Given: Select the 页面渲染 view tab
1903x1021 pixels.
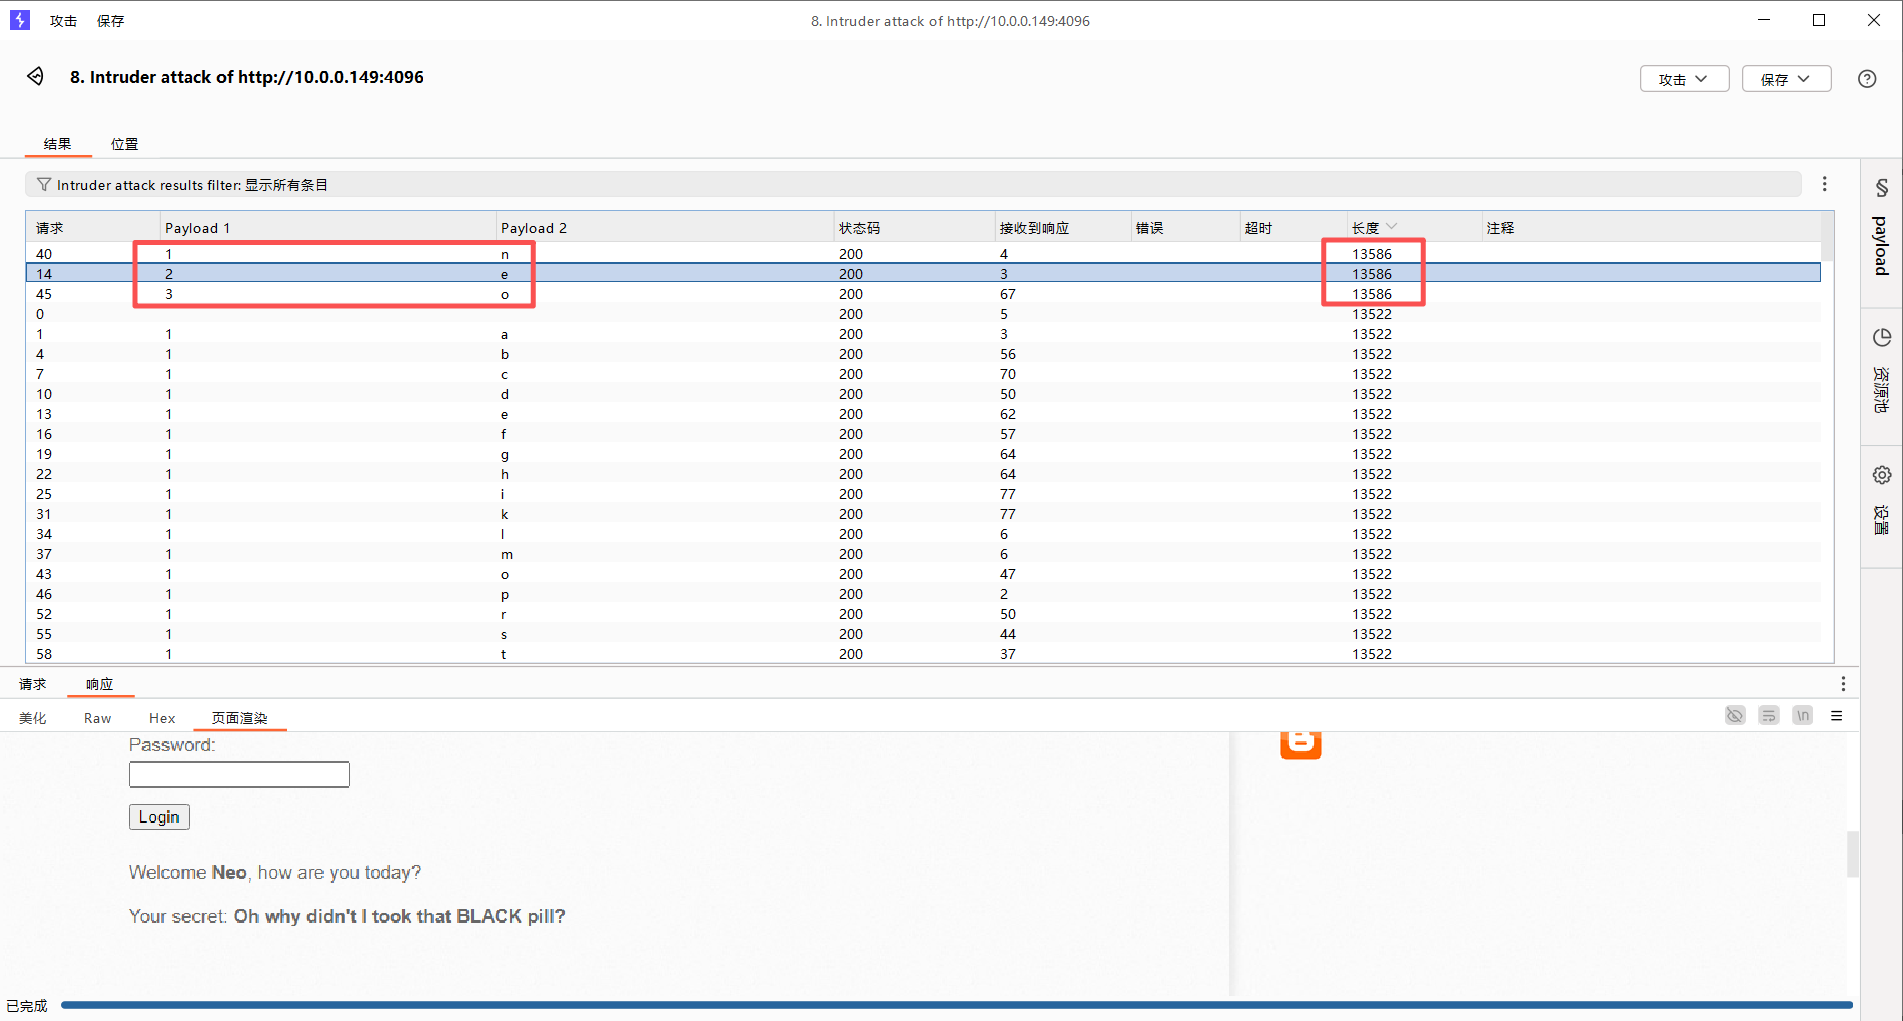Looking at the screenshot, I should [240, 718].
